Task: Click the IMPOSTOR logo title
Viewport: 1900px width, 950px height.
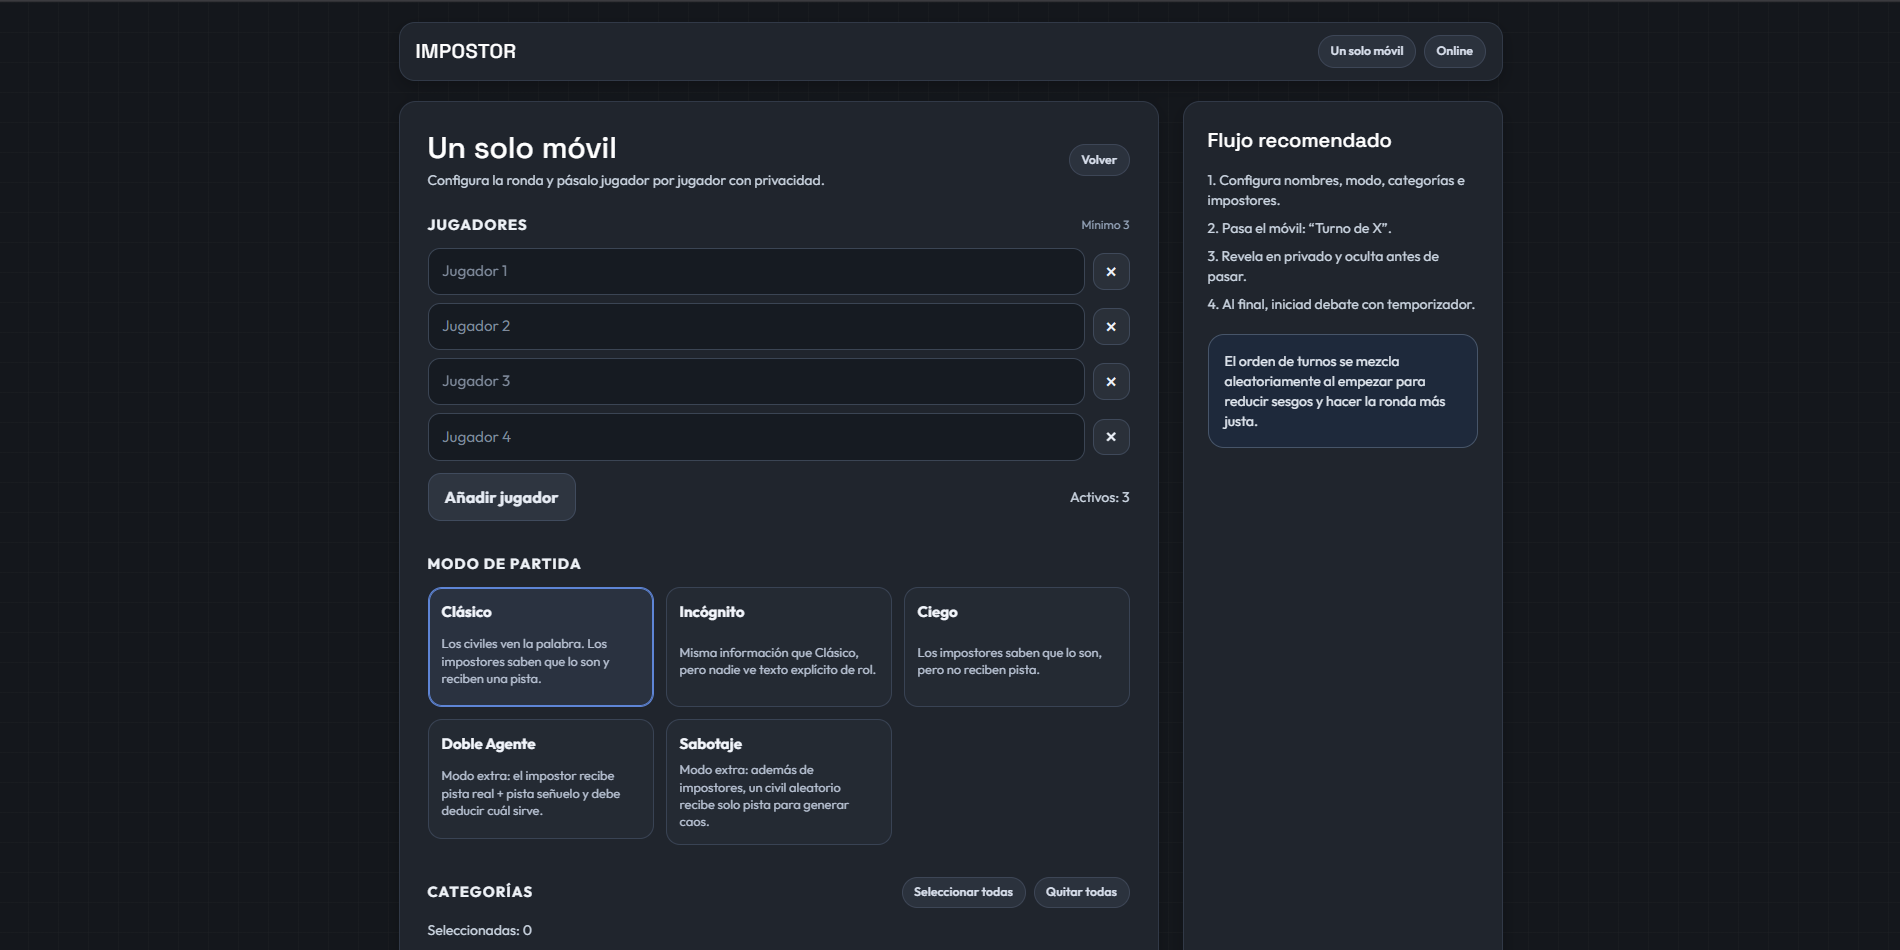Action: point(466,51)
